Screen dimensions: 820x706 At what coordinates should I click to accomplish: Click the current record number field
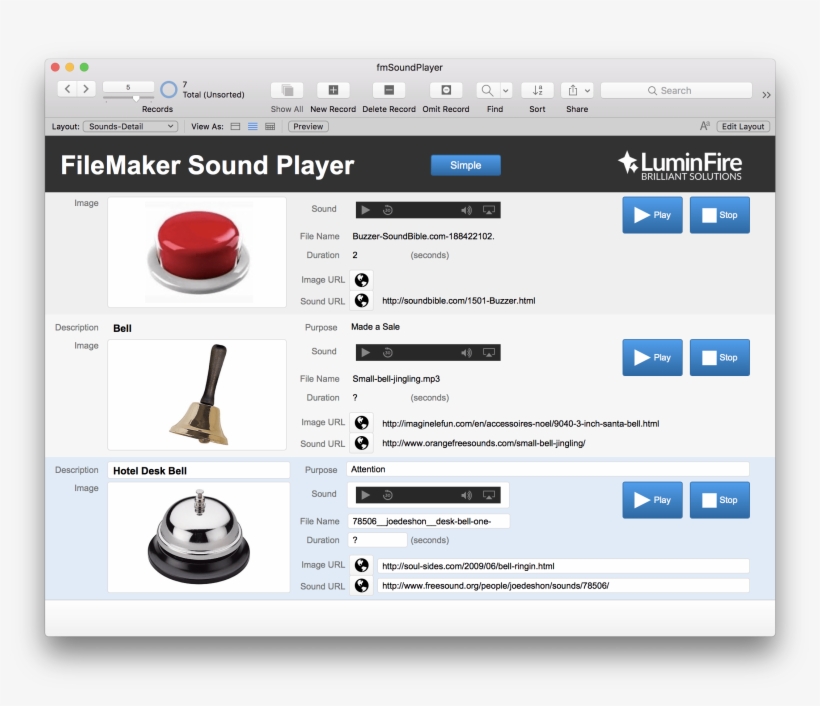click(x=128, y=87)
